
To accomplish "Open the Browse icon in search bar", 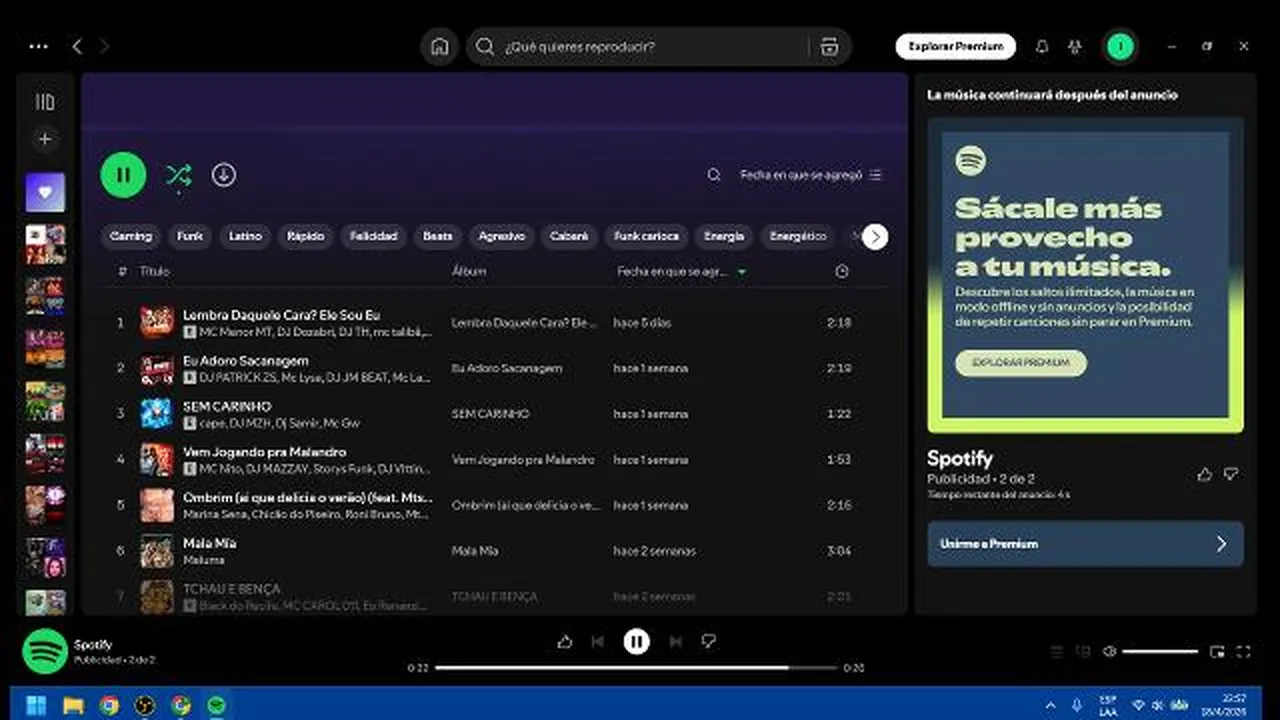I will click(829, 46).
